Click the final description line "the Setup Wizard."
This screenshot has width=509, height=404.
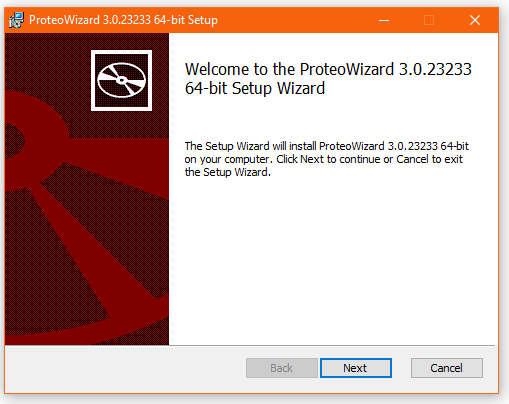pos(228,172)
